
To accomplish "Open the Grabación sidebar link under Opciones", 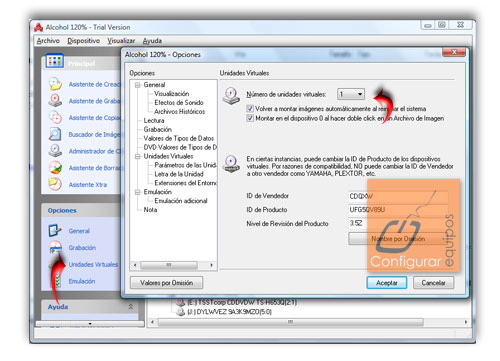I will (x=82, y=247).
